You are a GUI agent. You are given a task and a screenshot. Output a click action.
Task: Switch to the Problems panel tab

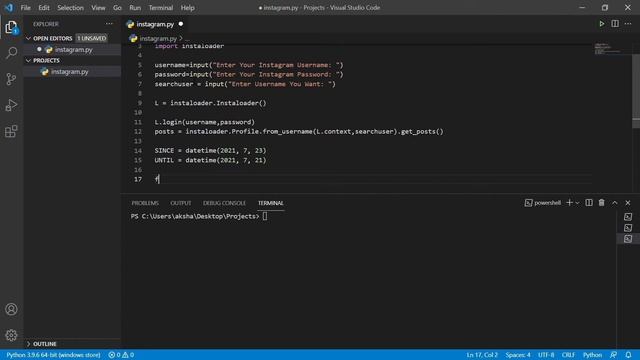coord(145,203)
